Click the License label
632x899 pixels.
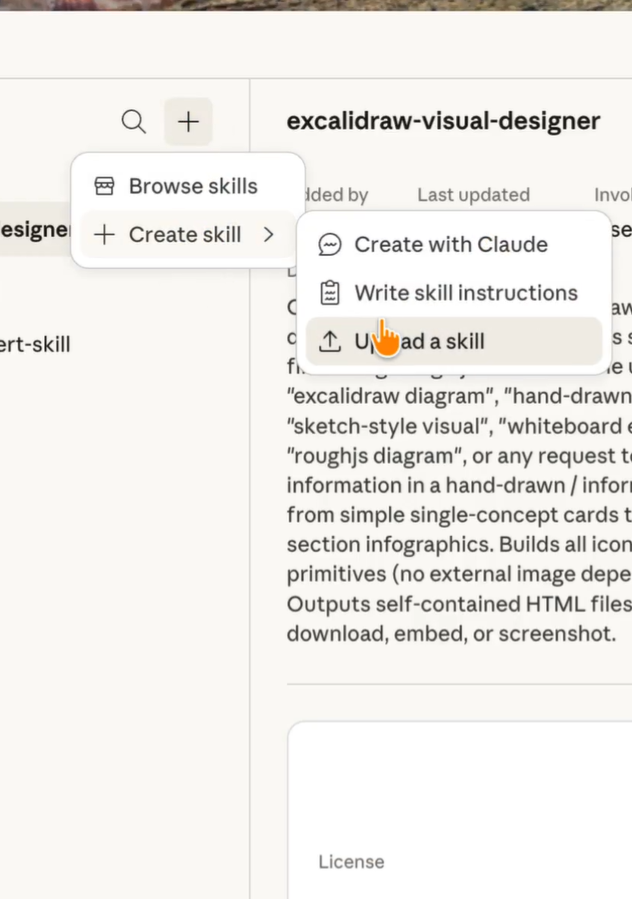pyautogui.click(x=352, y=862)
